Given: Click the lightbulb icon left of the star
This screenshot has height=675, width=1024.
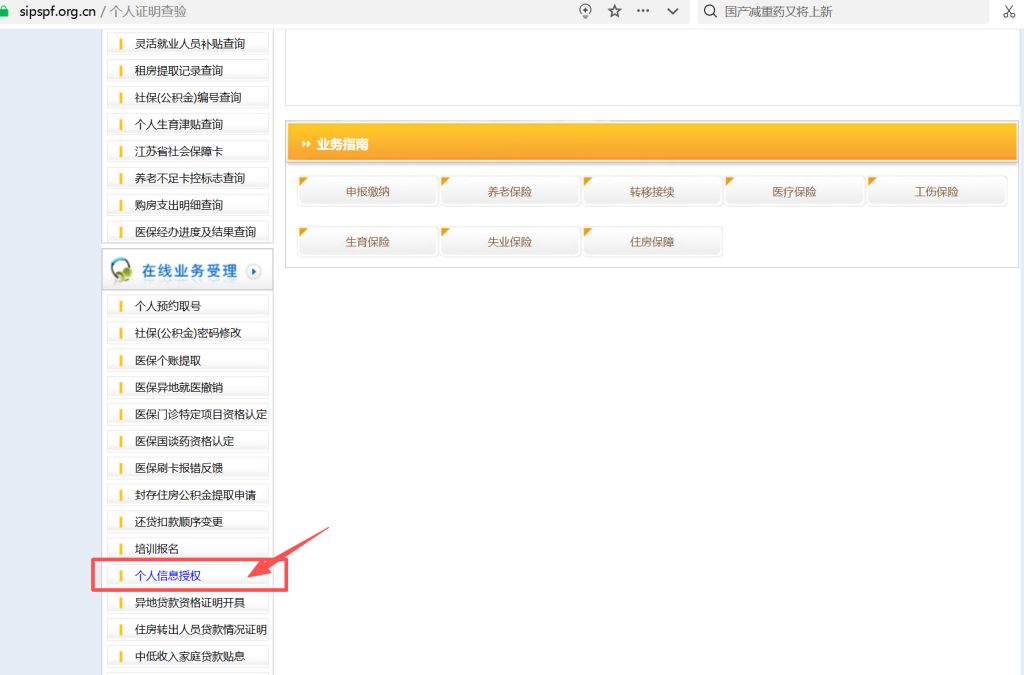Looking at the screenshot, I should click(x=586, y=11).
